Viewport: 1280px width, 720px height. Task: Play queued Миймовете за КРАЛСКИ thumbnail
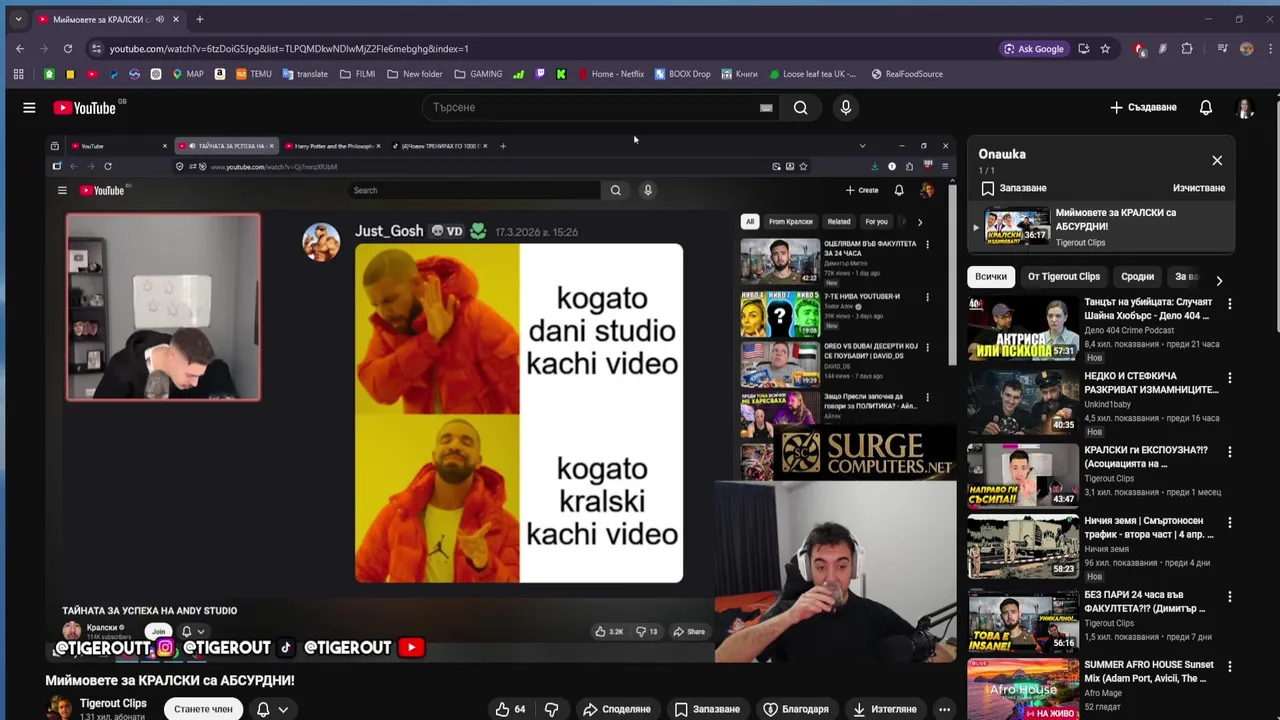pos(1017,227)
